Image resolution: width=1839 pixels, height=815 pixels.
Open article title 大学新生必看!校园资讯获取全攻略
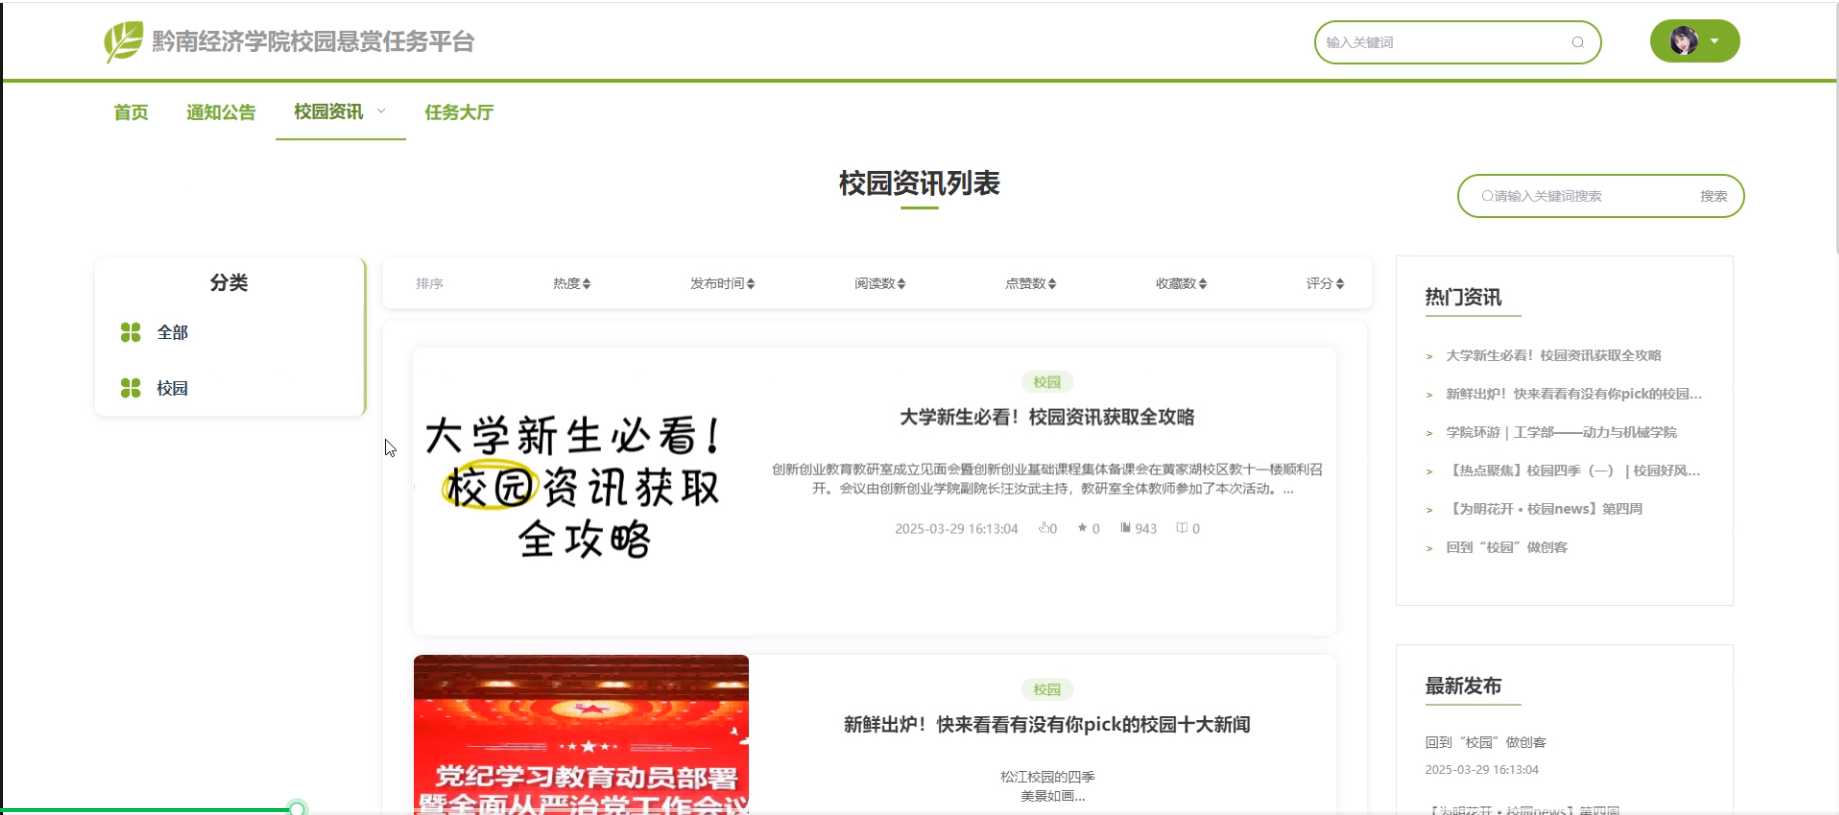[1047, 417]
